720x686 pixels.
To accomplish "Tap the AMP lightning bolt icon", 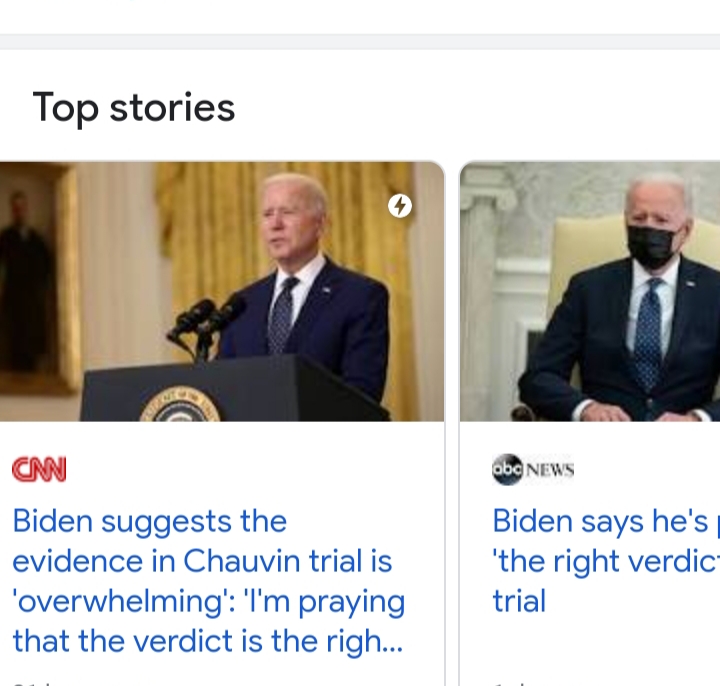I will (400, 206).
